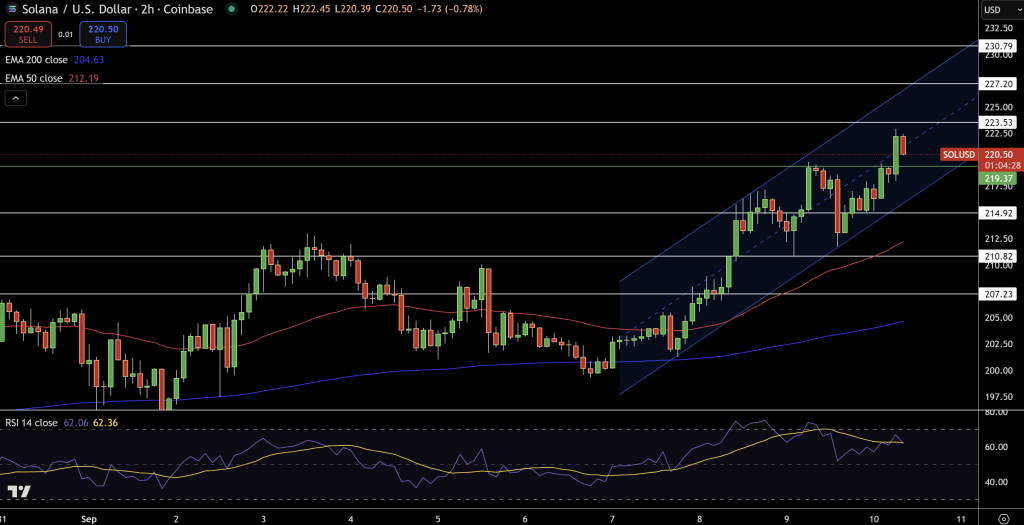This screenshot has height=525, width=1024.
Task: Click the date 10 on time axis
Action: click(873, 518)
